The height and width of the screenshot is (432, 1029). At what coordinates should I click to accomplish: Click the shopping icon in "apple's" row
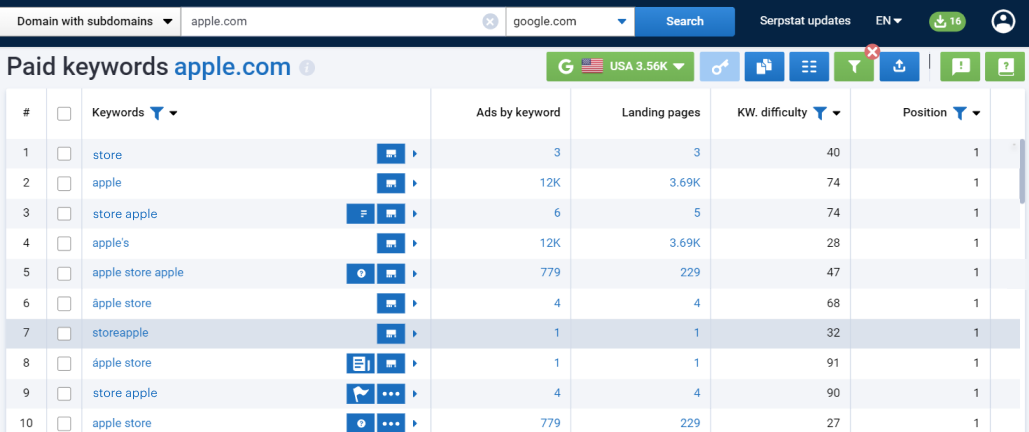(391, 243)
